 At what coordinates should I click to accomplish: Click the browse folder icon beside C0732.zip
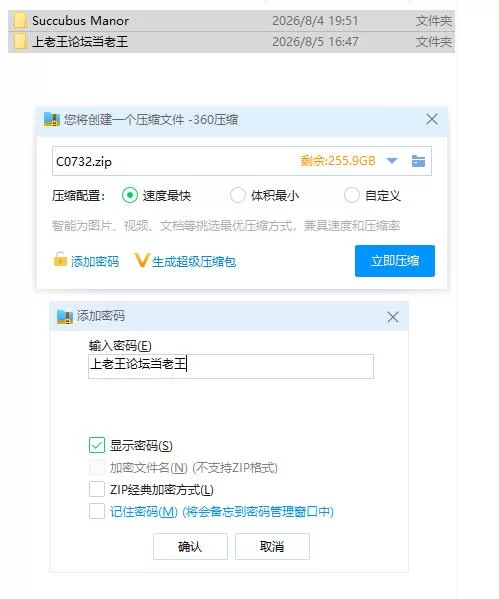418,161
